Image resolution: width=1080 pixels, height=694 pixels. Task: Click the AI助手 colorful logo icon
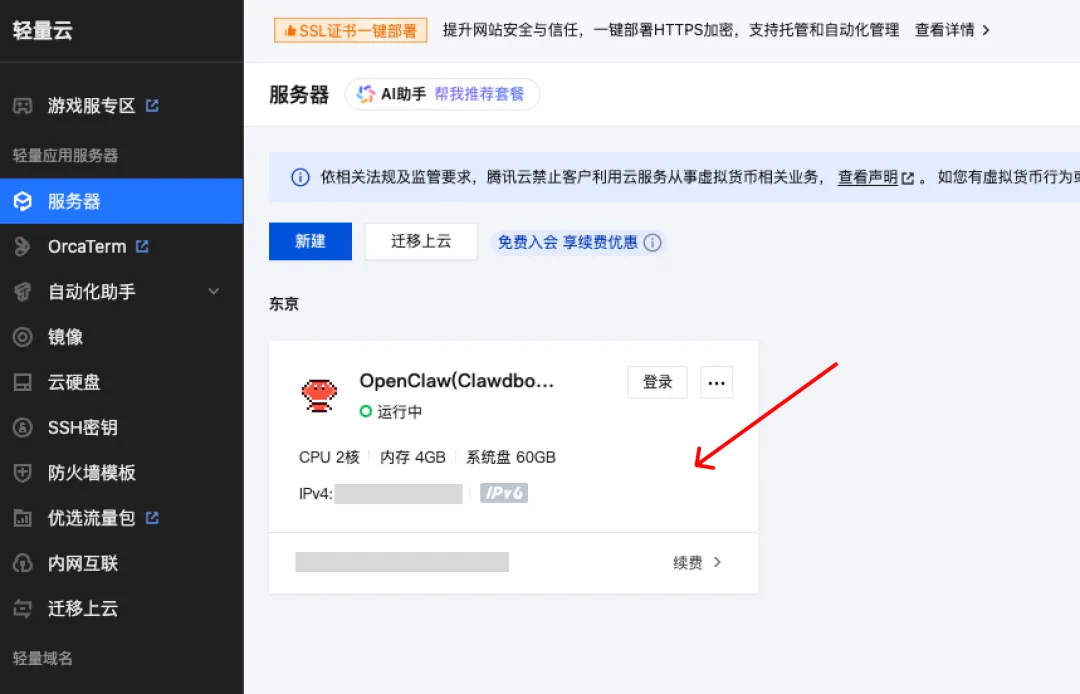coord(366,94)
